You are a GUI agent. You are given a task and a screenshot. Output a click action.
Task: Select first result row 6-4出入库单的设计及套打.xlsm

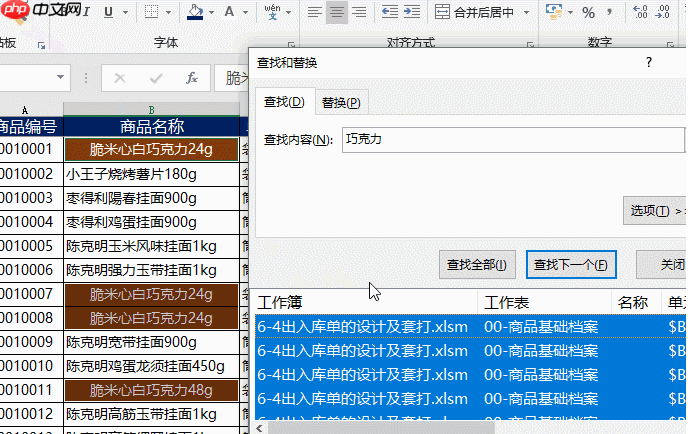[x=471, y=327]
